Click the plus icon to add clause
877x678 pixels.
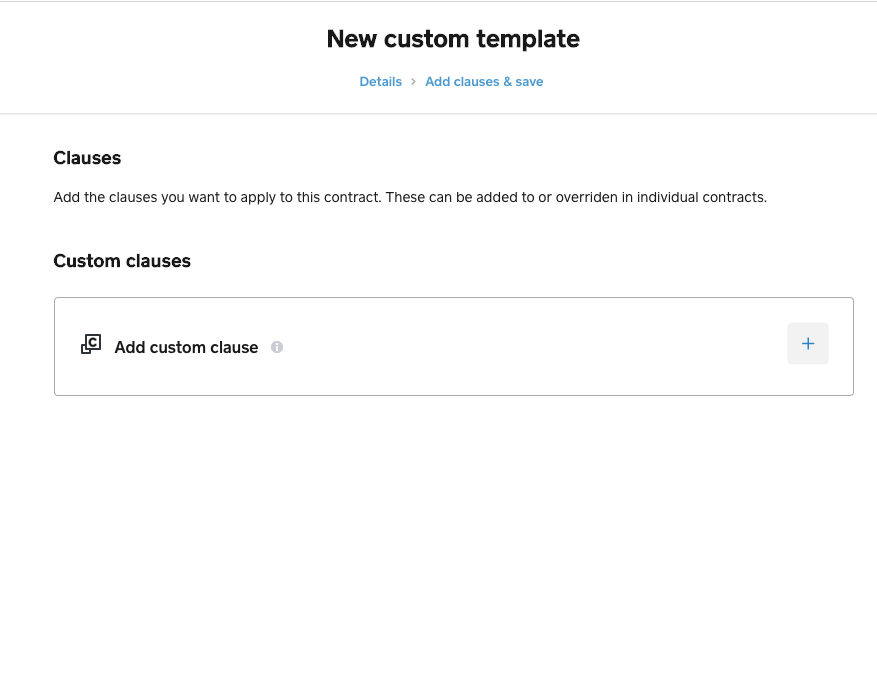pos(808,344)
